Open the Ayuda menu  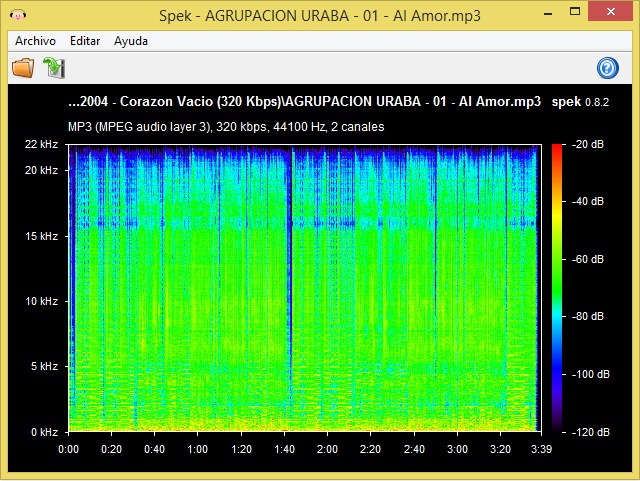point(131,41)
